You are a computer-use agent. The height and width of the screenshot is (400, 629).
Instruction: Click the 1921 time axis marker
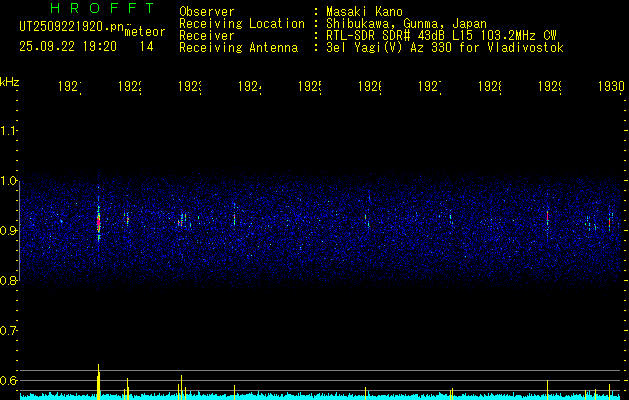[x=70, y=86]
